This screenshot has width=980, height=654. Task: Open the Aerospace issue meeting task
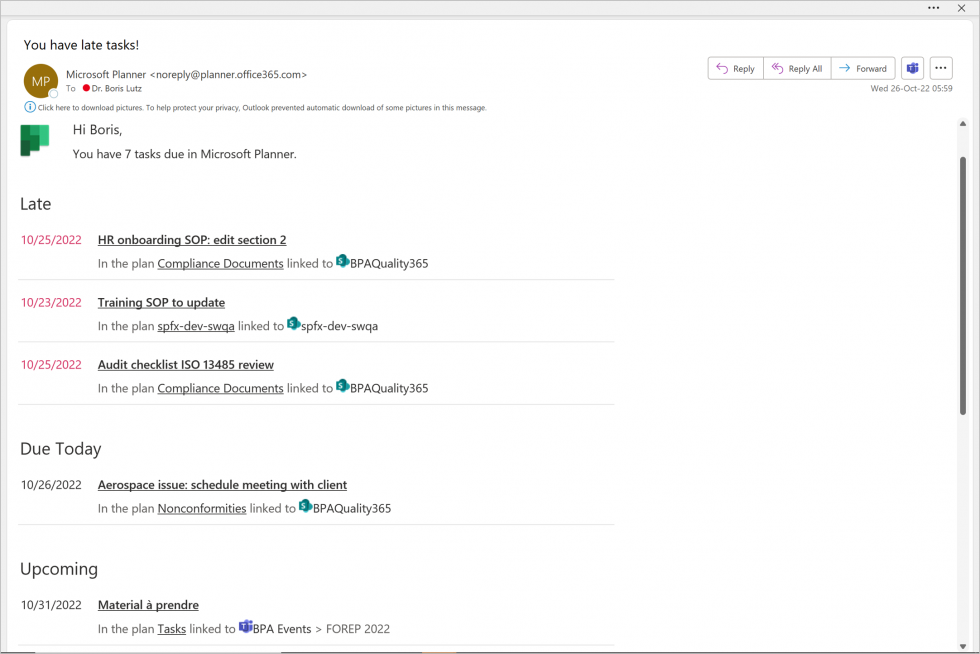pyautogui.click(x=222, y=484)
